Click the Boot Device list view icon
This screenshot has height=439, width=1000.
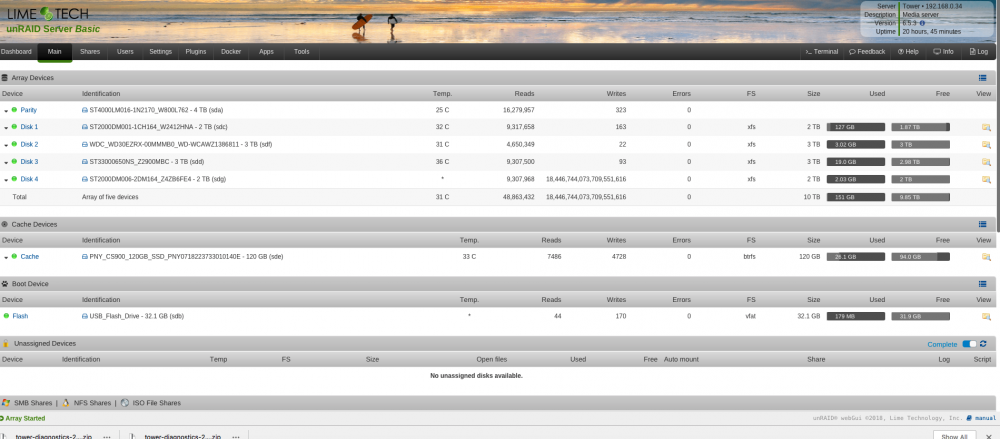[982, 284]
